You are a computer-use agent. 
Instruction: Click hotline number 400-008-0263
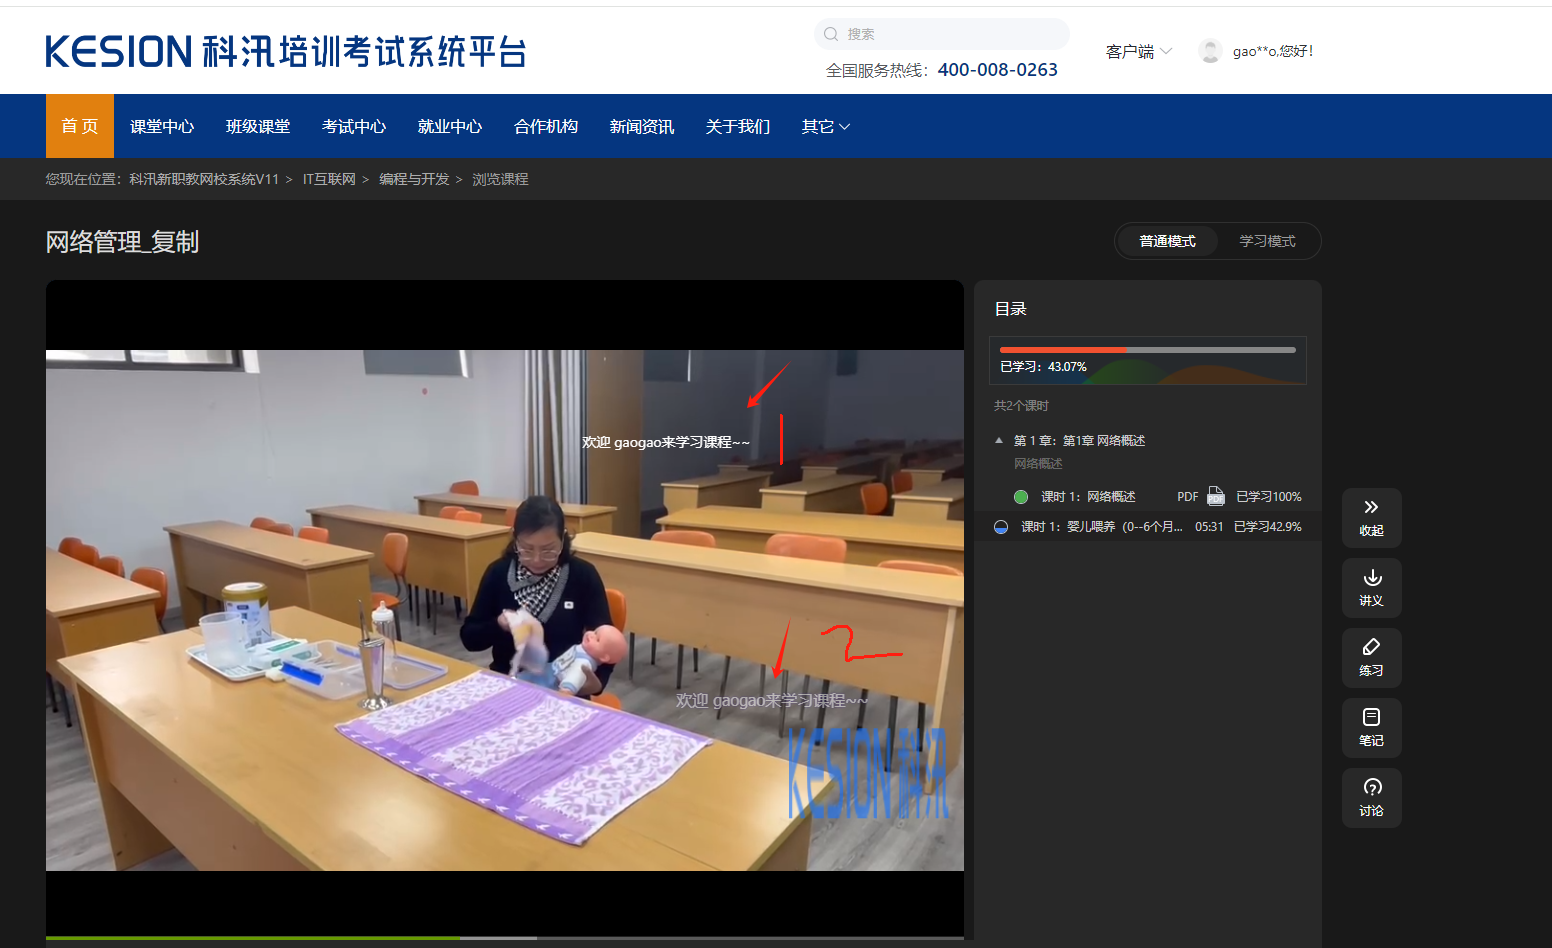click(x=998, y=70)
